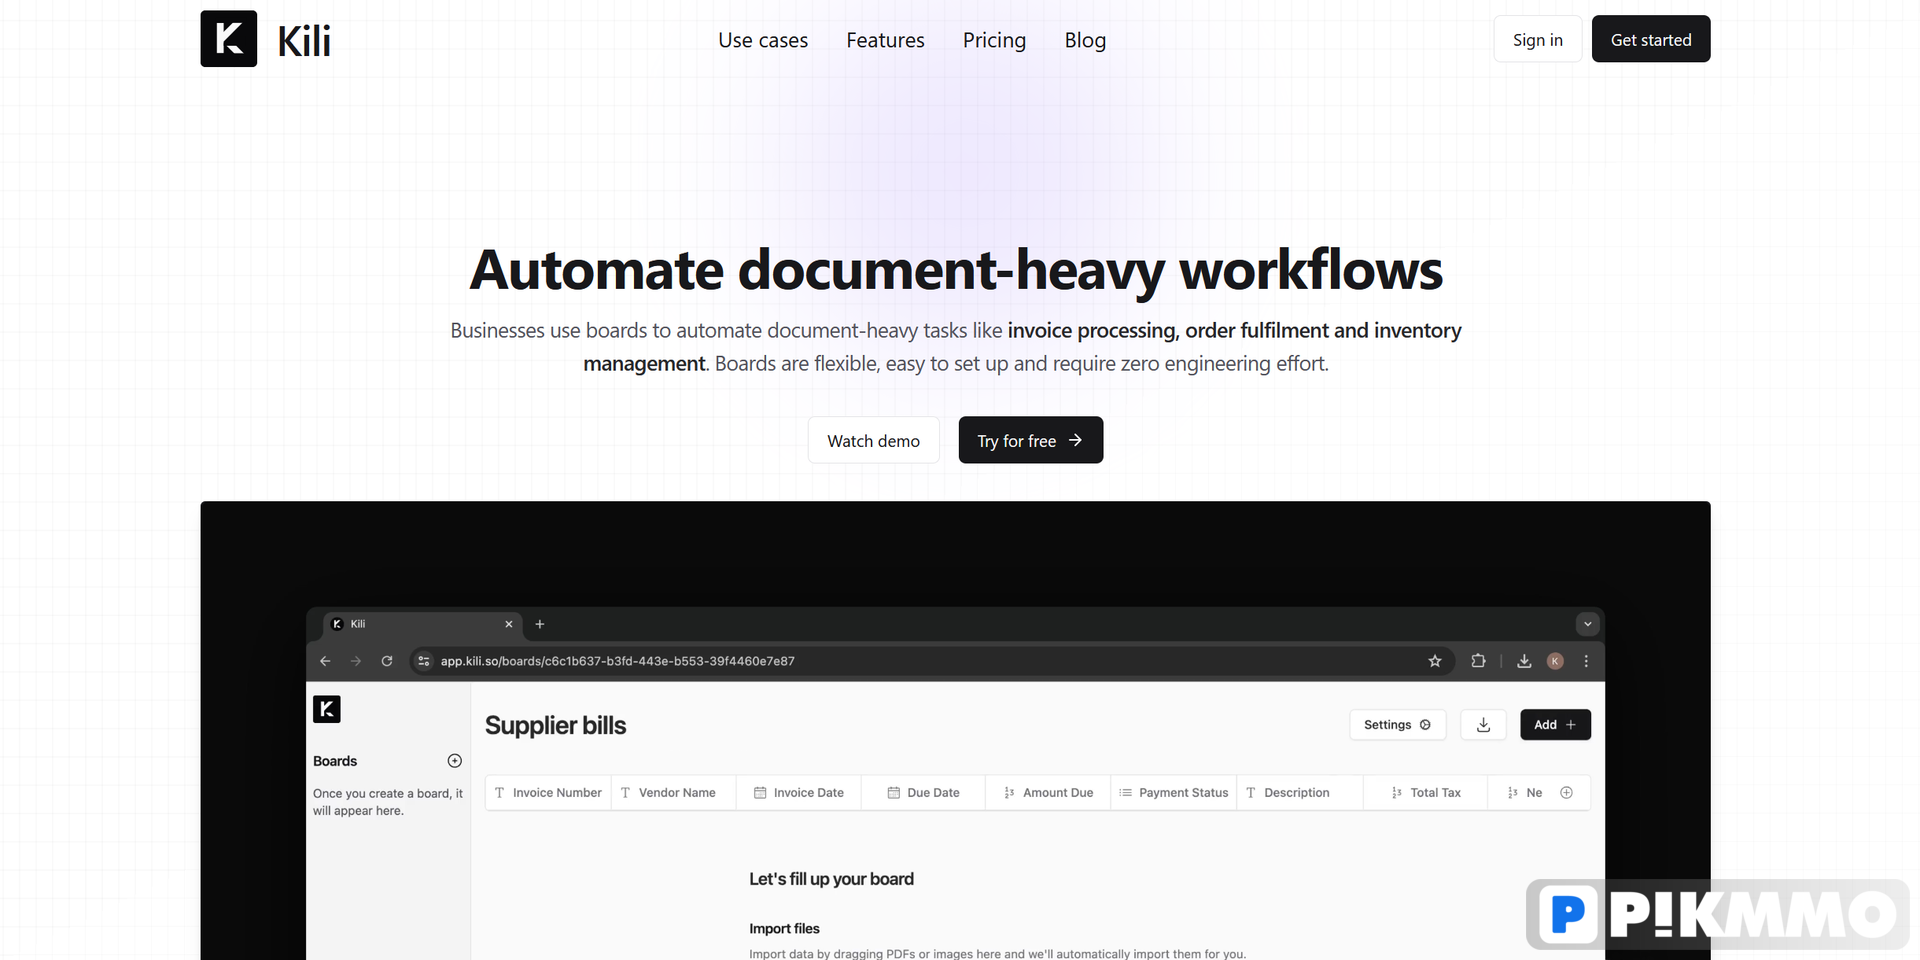Add a column with plus circle icon
The width and height of the screenshot is (1920, 960).
1567,793
